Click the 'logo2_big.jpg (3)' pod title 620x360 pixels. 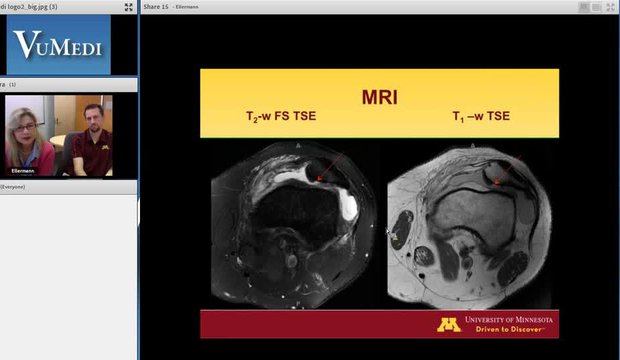pyautogui.click(x=29, y=7)
